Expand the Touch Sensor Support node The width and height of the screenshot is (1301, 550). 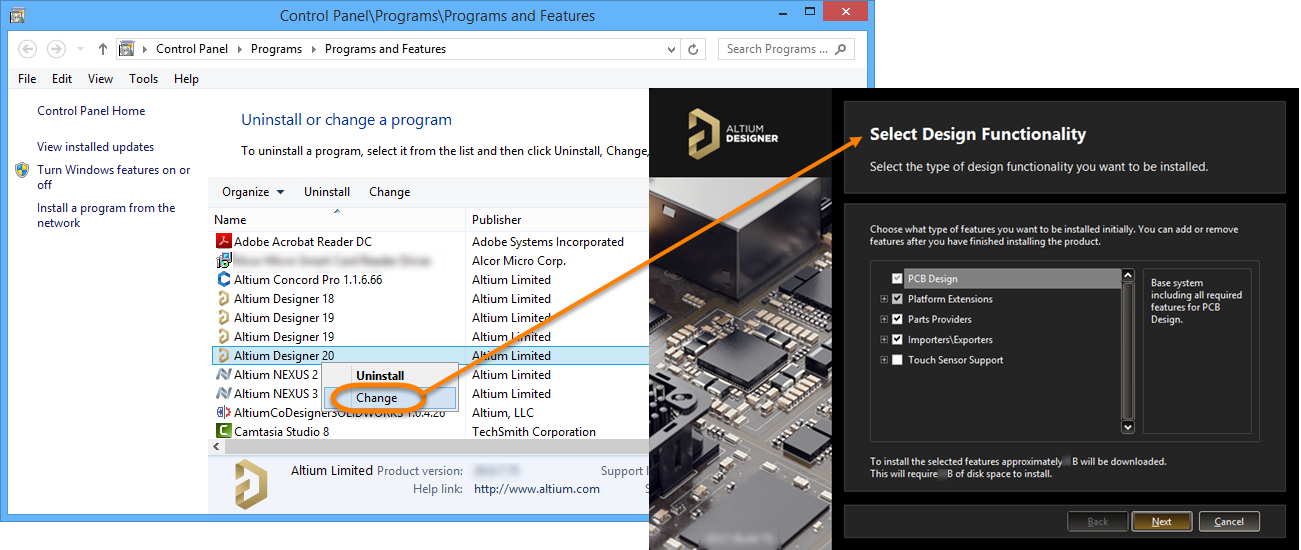pos(884,360)
